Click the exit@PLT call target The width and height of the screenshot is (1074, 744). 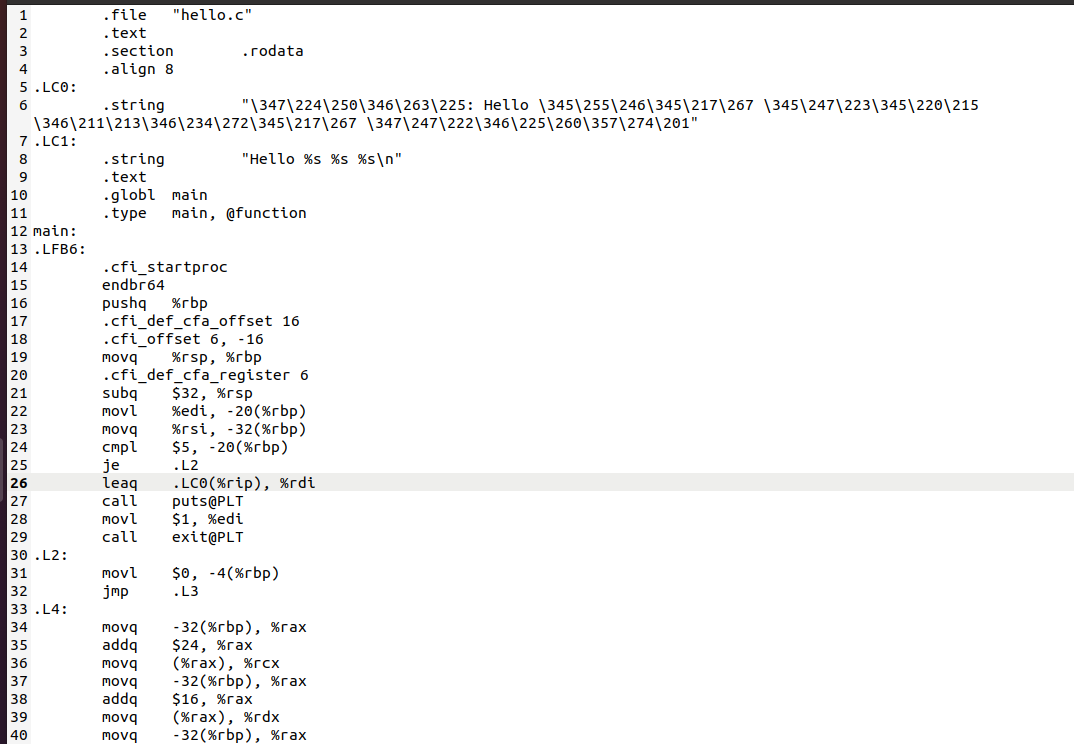208,537
